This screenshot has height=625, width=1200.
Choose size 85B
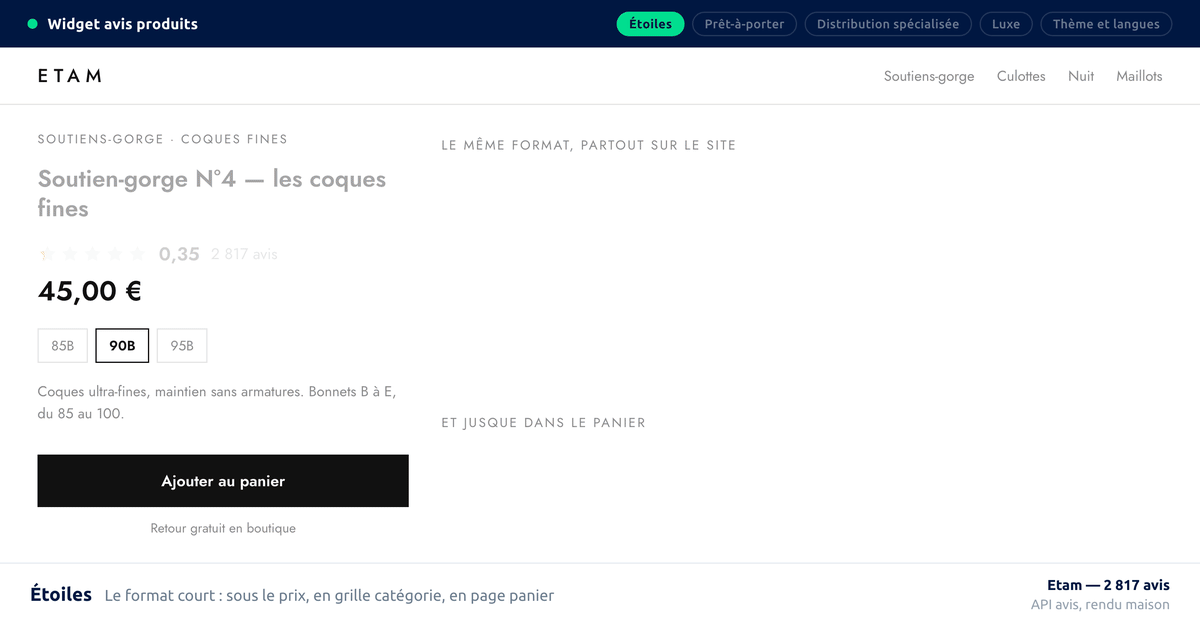click(x=63, y=346)
